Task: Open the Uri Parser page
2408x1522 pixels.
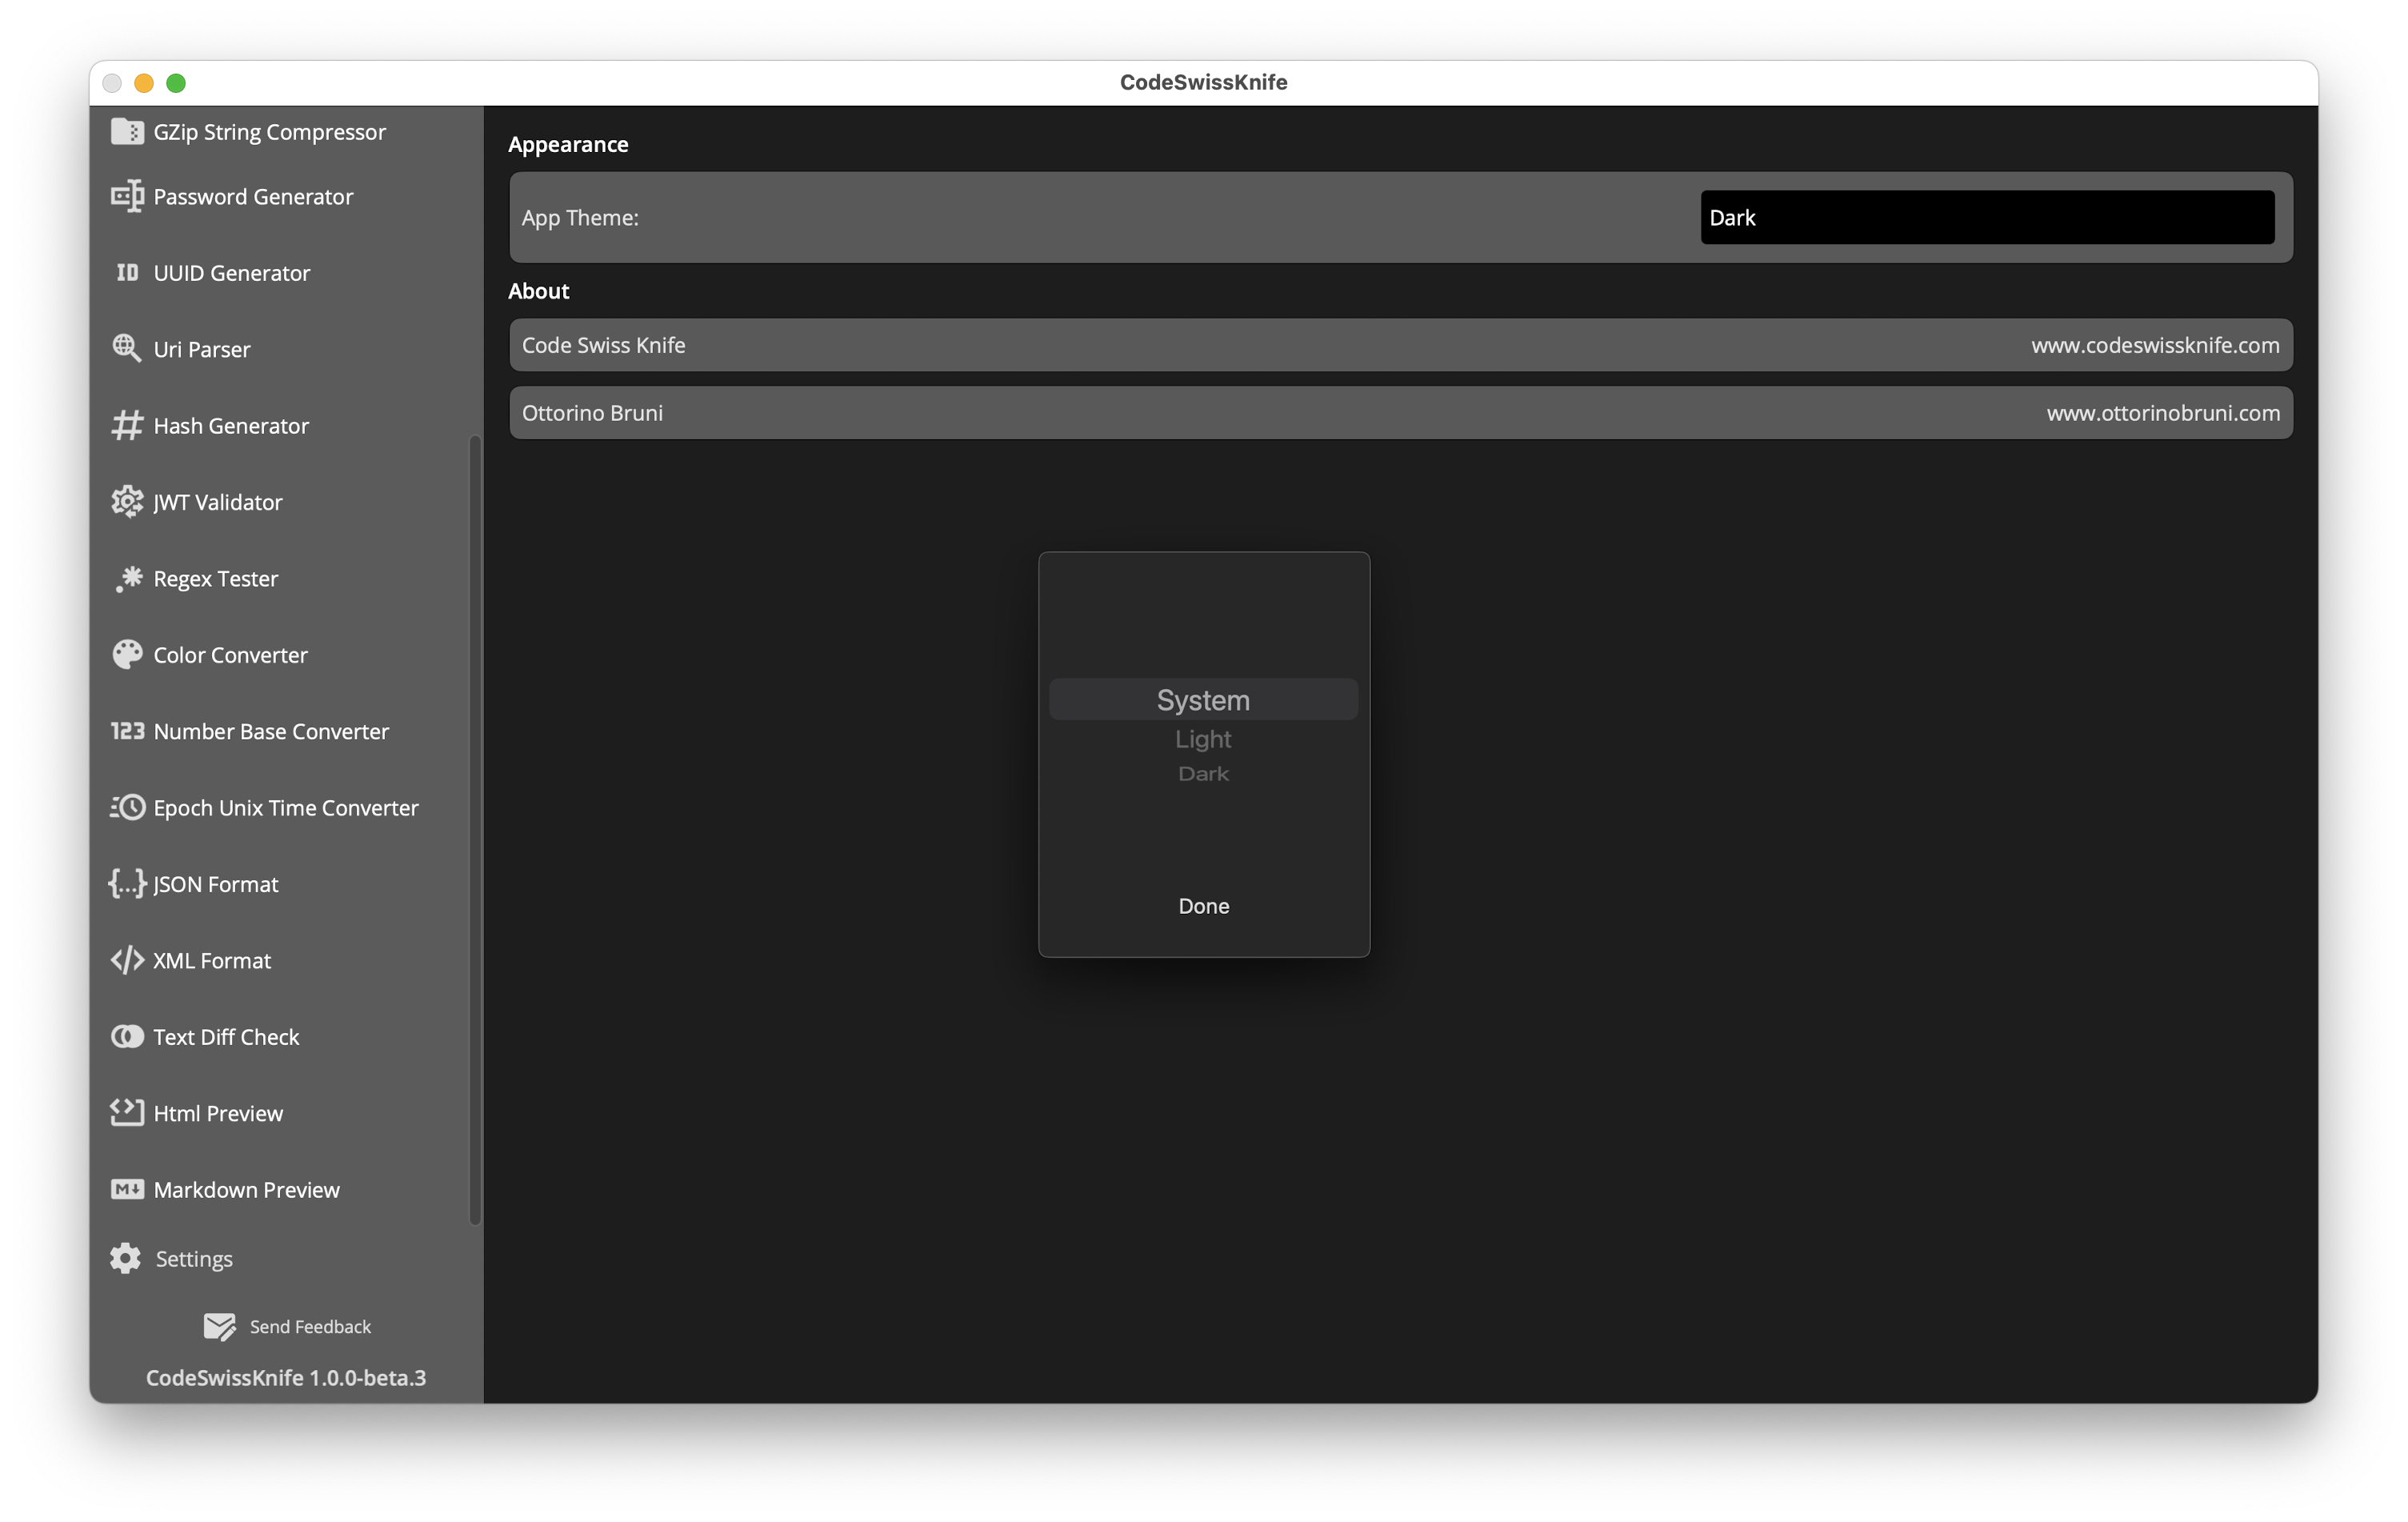Action: [x=202, y=349]
